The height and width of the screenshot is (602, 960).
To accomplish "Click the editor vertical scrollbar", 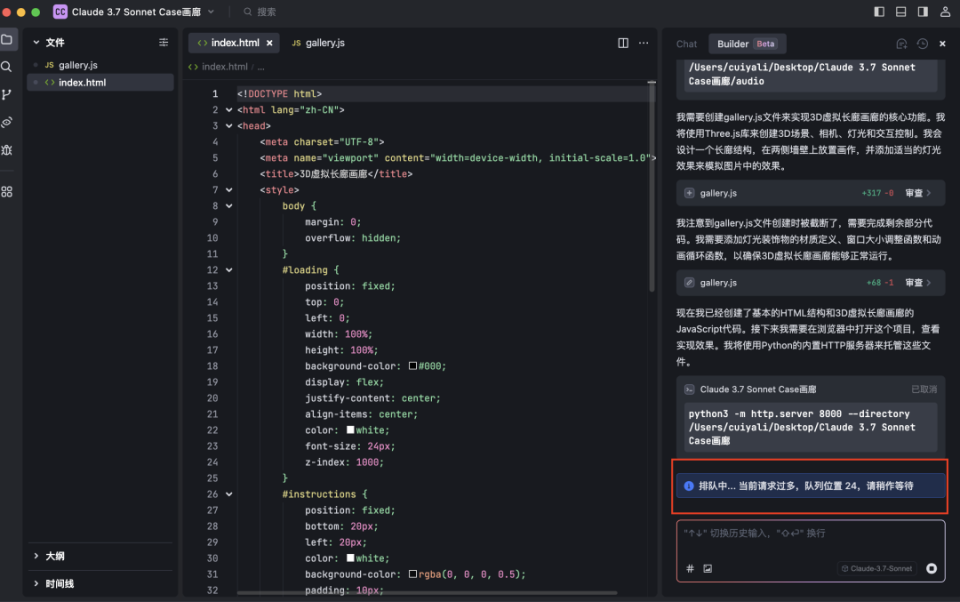I will coord(651,186).
